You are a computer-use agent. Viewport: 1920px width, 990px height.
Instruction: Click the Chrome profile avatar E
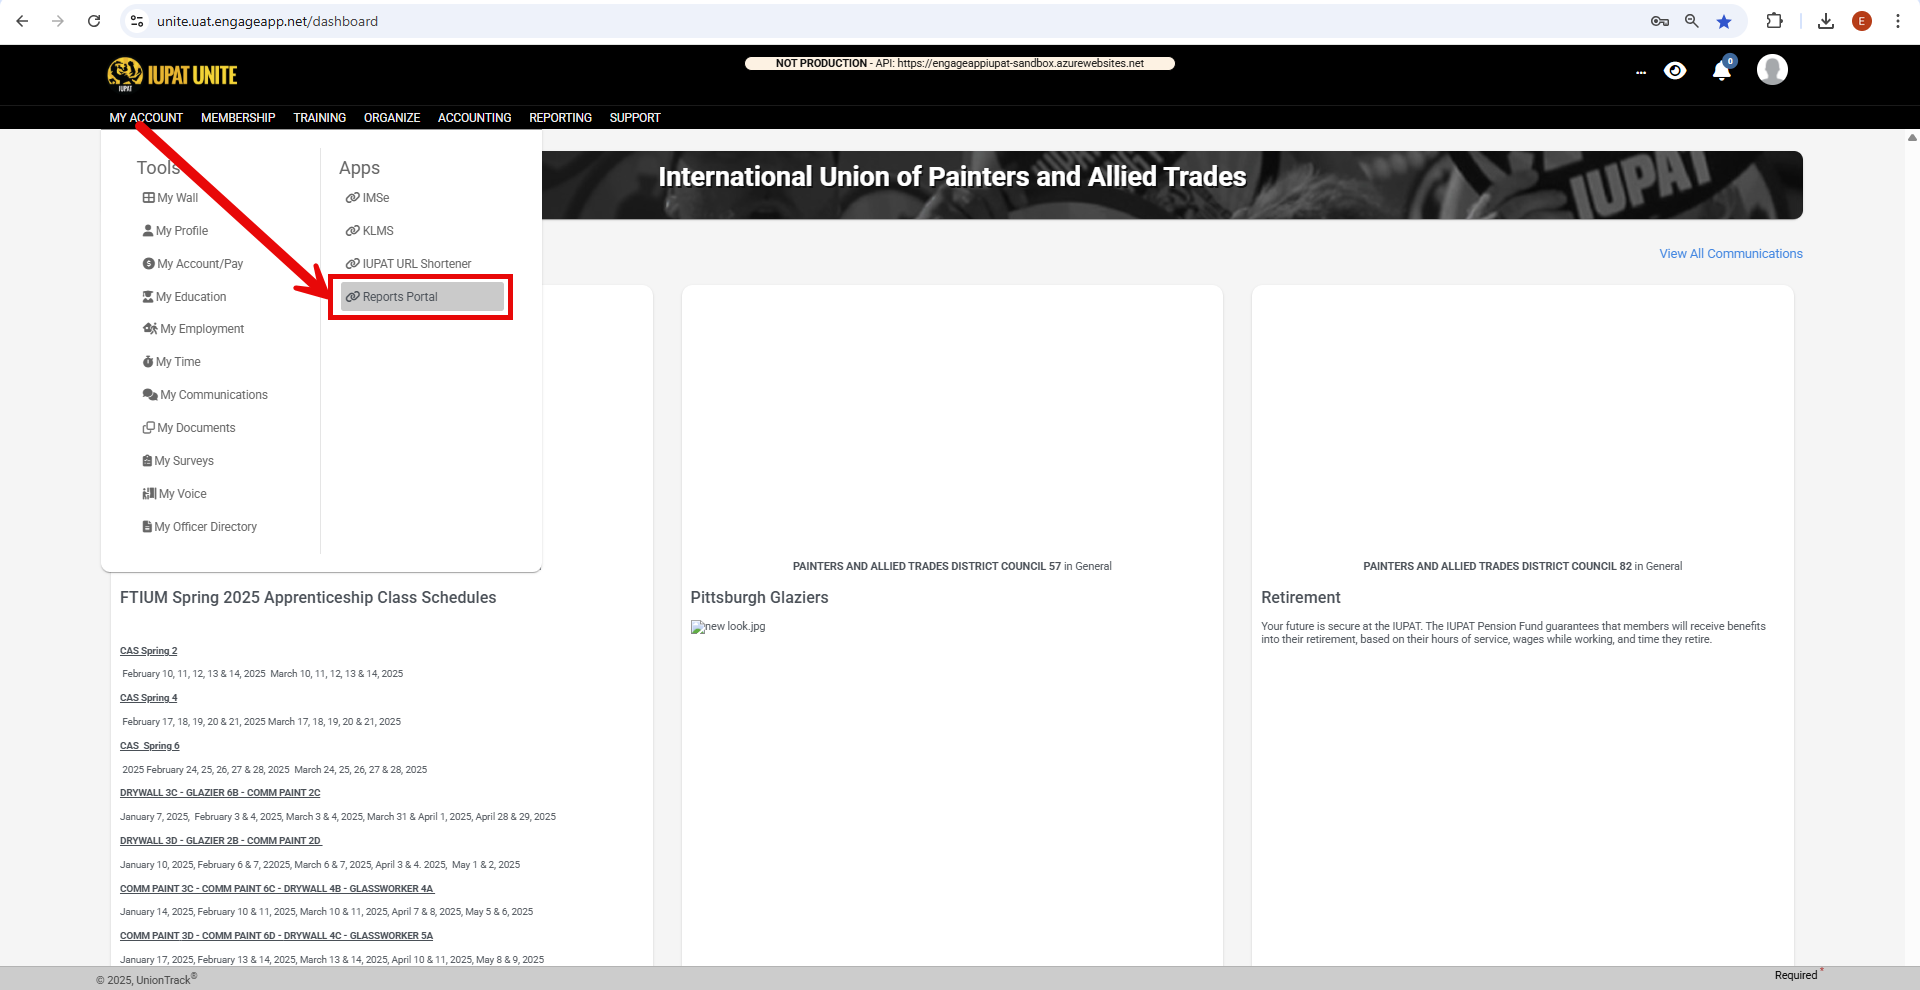pos(1862,21)
